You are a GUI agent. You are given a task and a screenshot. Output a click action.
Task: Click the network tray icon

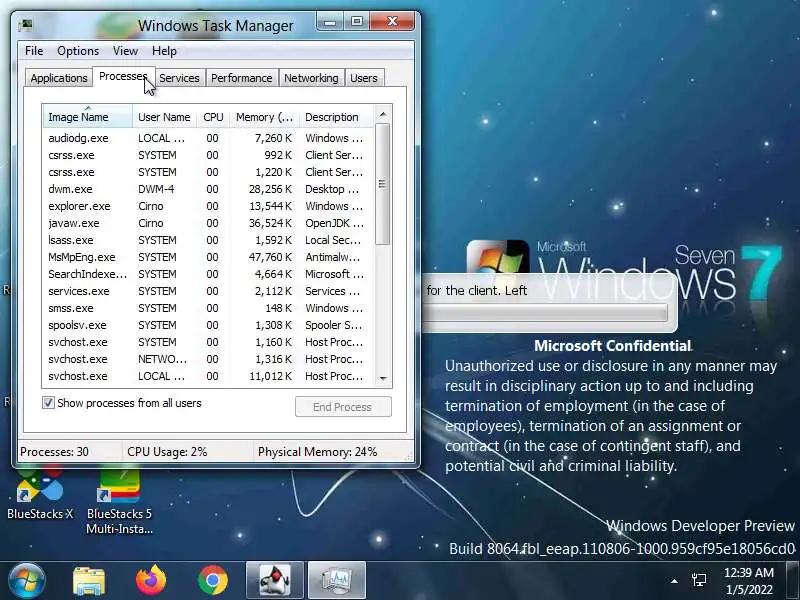[x=699, y=580]
